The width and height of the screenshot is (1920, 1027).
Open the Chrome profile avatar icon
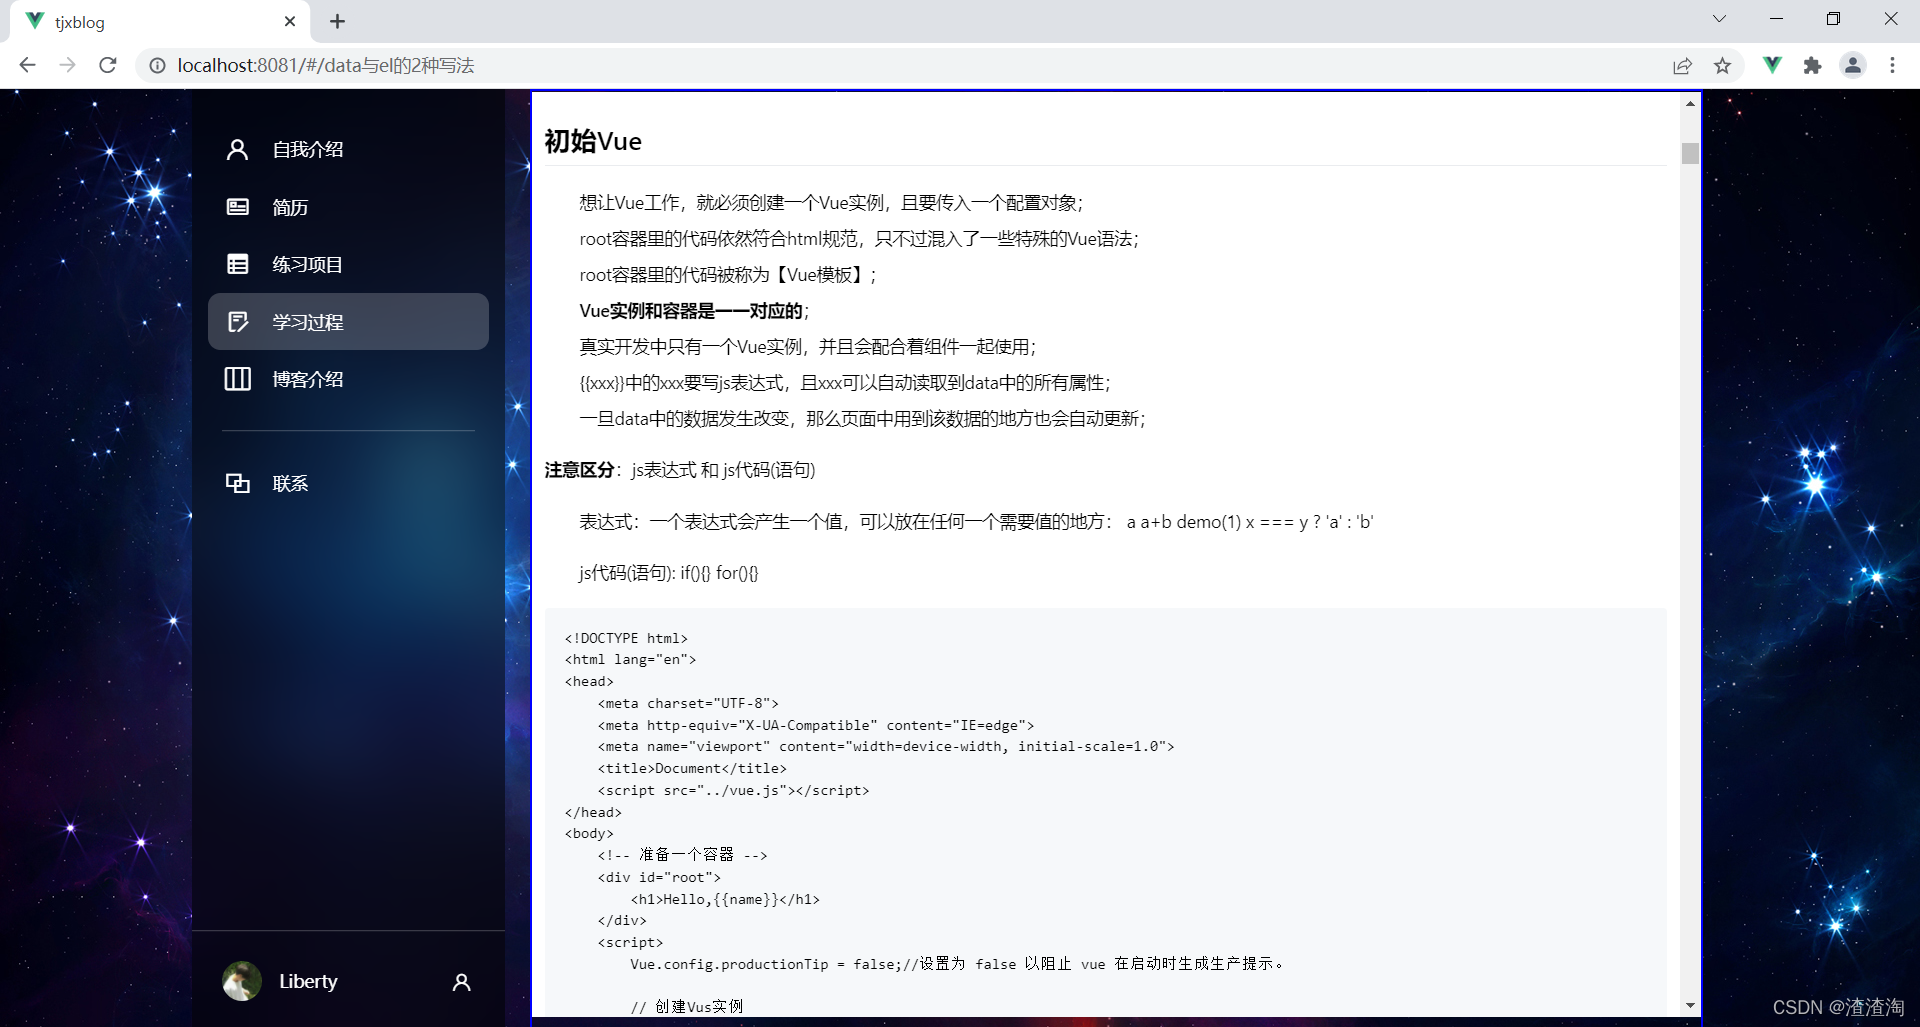pyautogui.click(x=1852, y=65)
